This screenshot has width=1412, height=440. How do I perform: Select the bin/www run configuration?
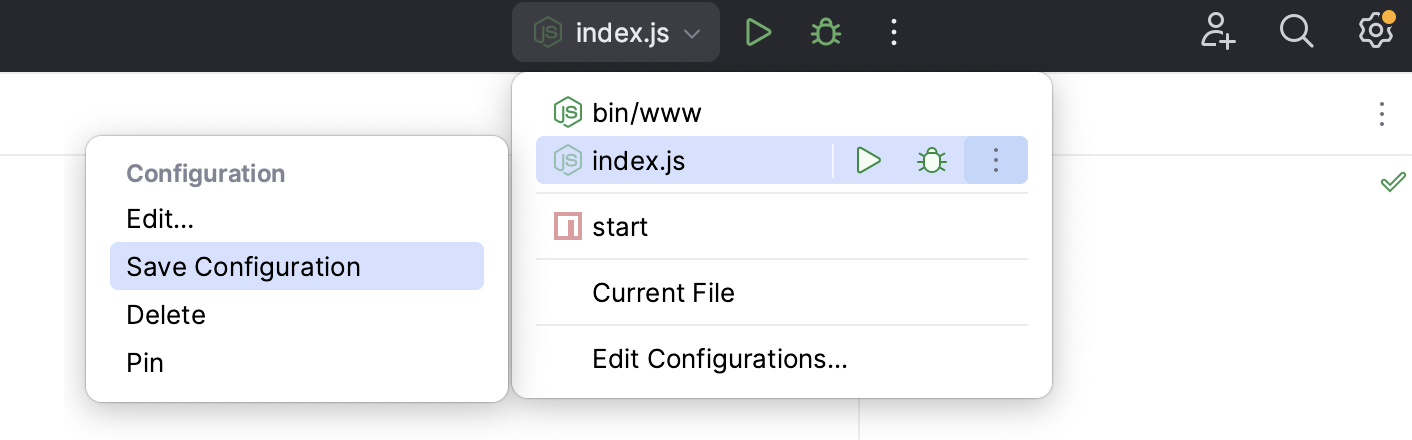click(x=646, y=112)
